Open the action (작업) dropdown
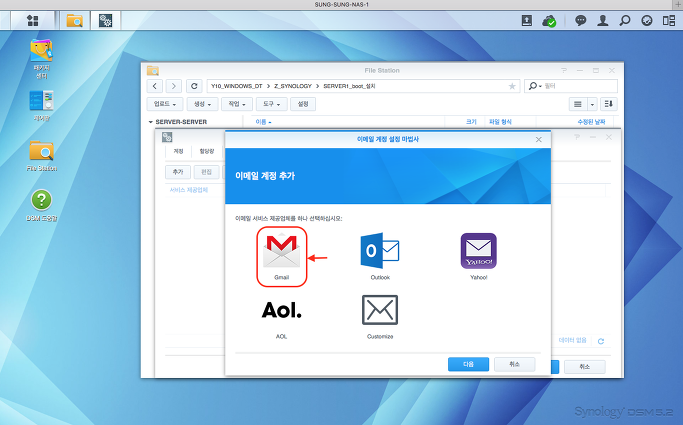The width and height of the screenshot is (683, 425). pos(237,104)
